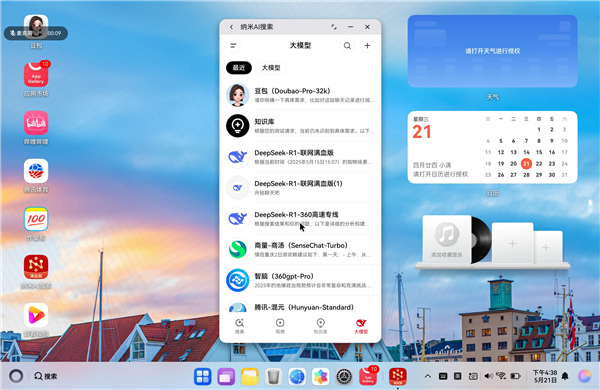Image resolution: width=600 pixels, height=390 pixels.
Task: Click the 纳米AI搜索 icon on the taskbar
Action: click(x=398, y=377)
